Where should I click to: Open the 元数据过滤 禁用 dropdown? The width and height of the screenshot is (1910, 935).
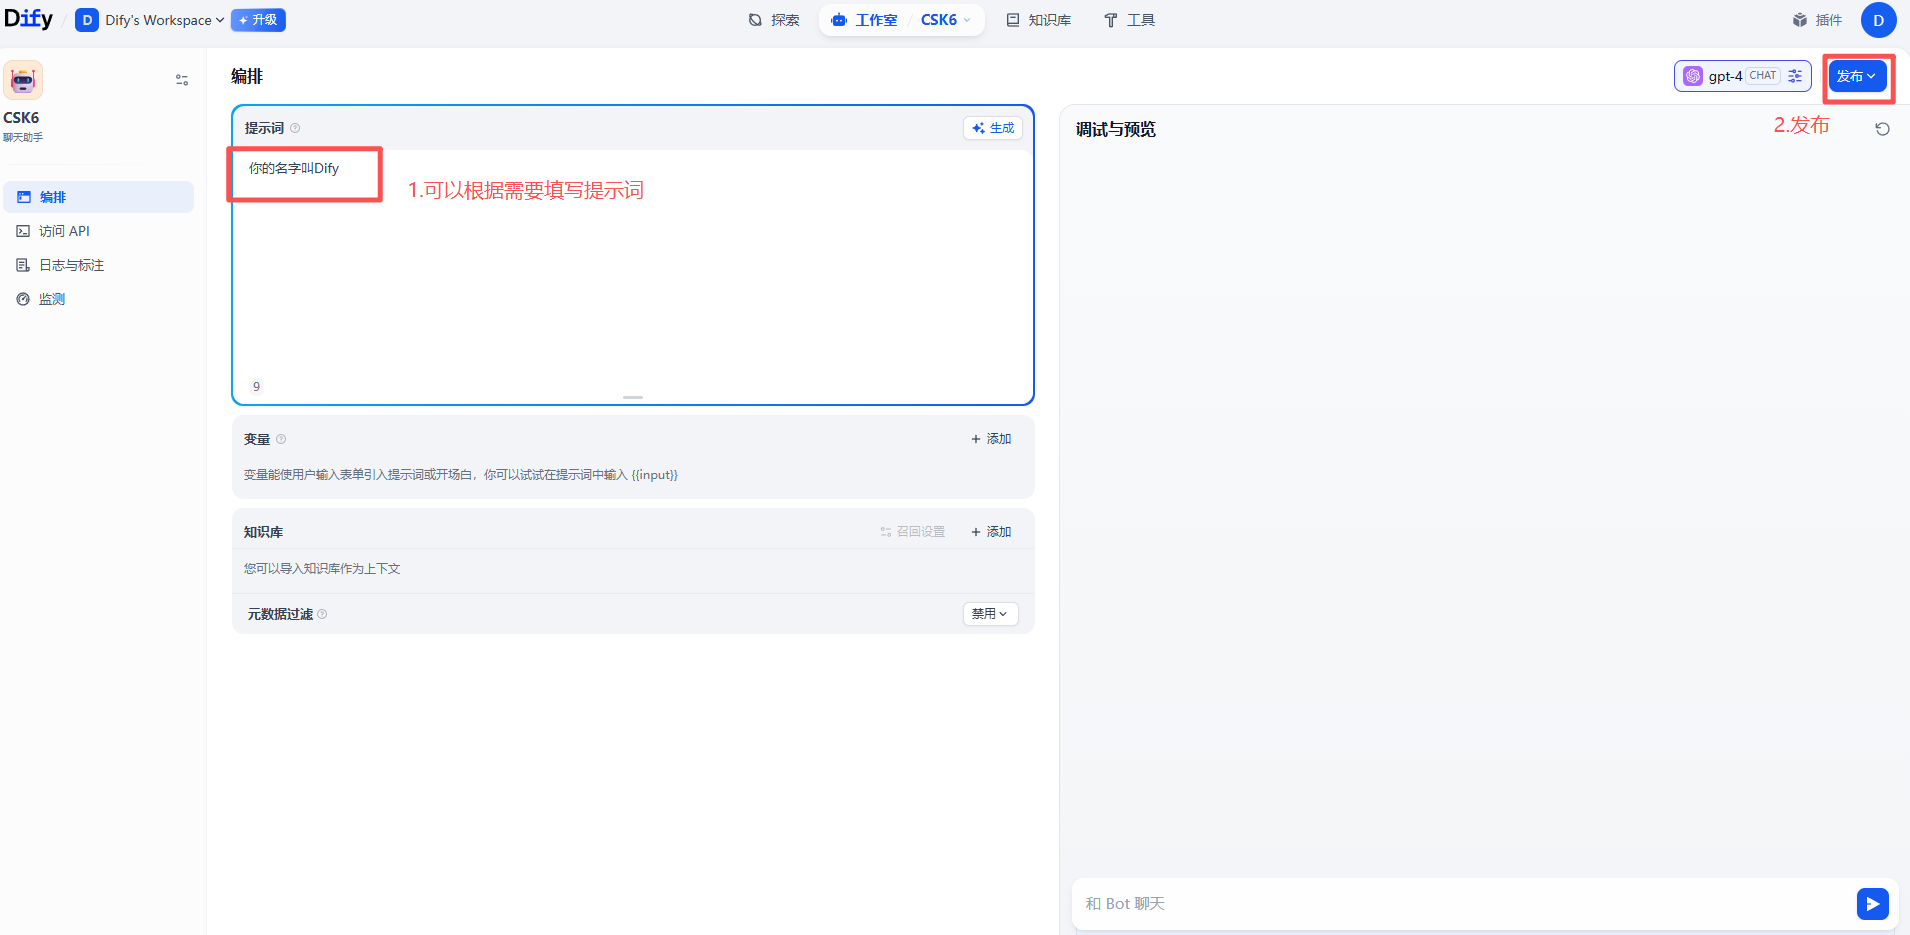coord(989,613)
